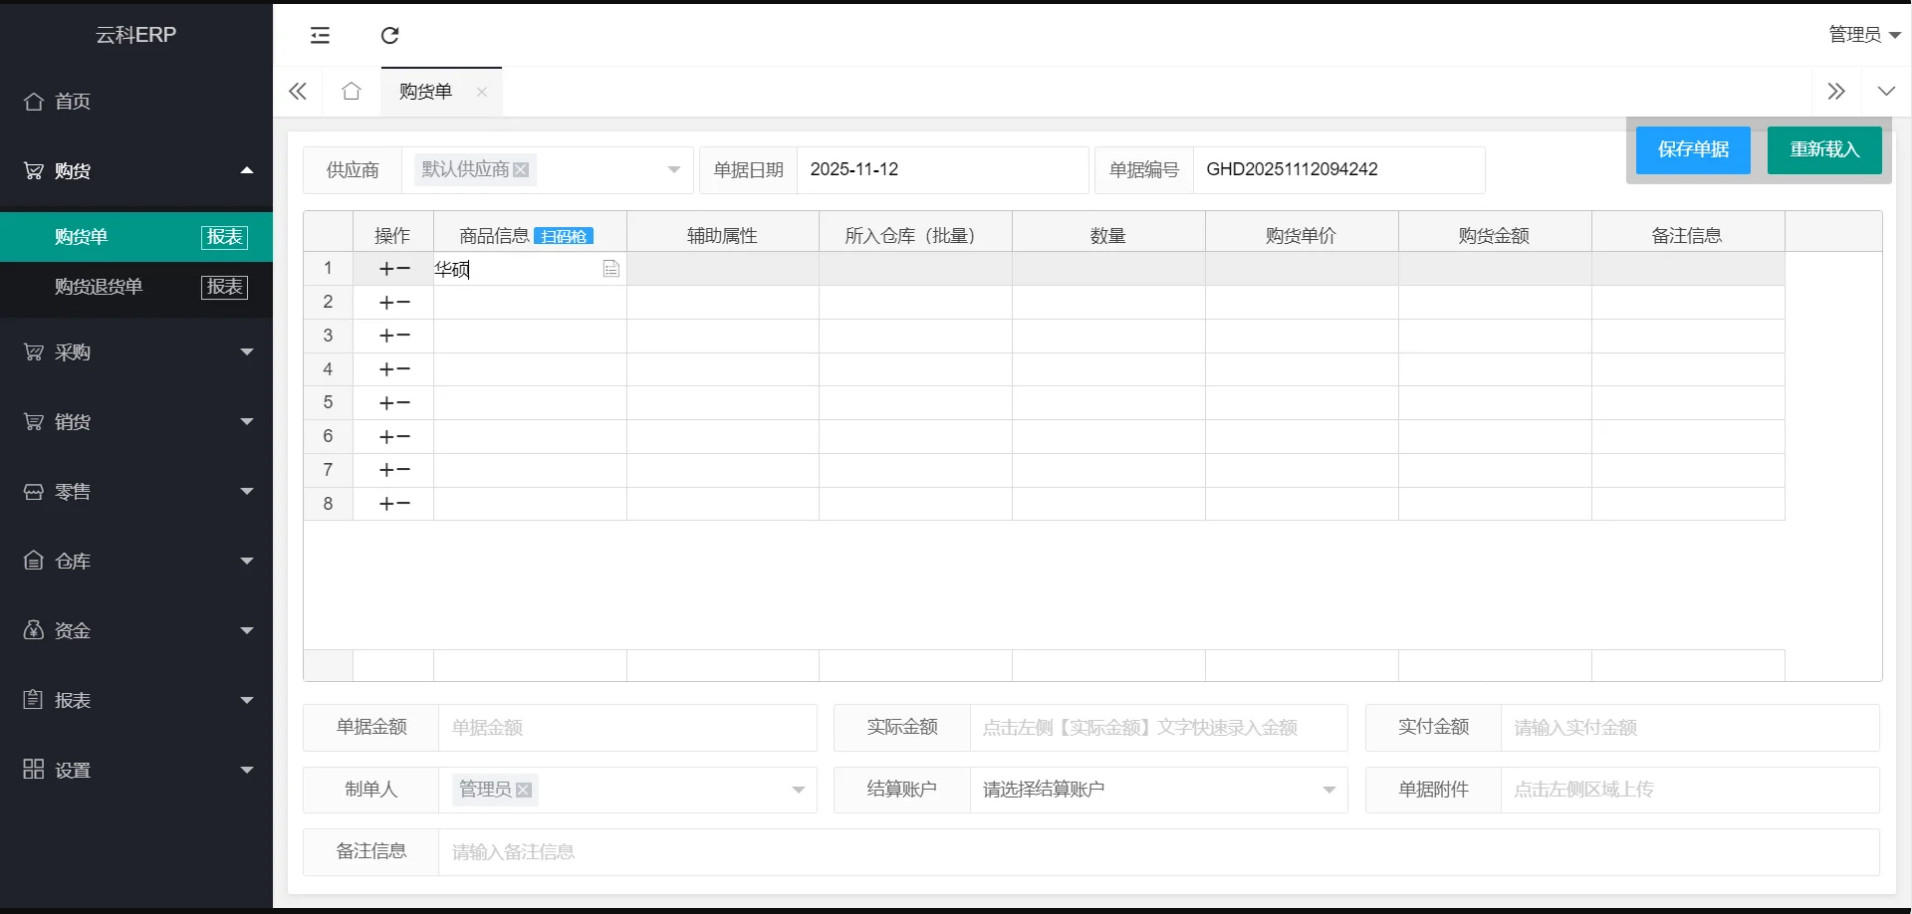Image resolution: width=1912 pixels, height=914 pixels.
Task: Open the 扫码枪 scan gun feature
Action: pos(564,236)
